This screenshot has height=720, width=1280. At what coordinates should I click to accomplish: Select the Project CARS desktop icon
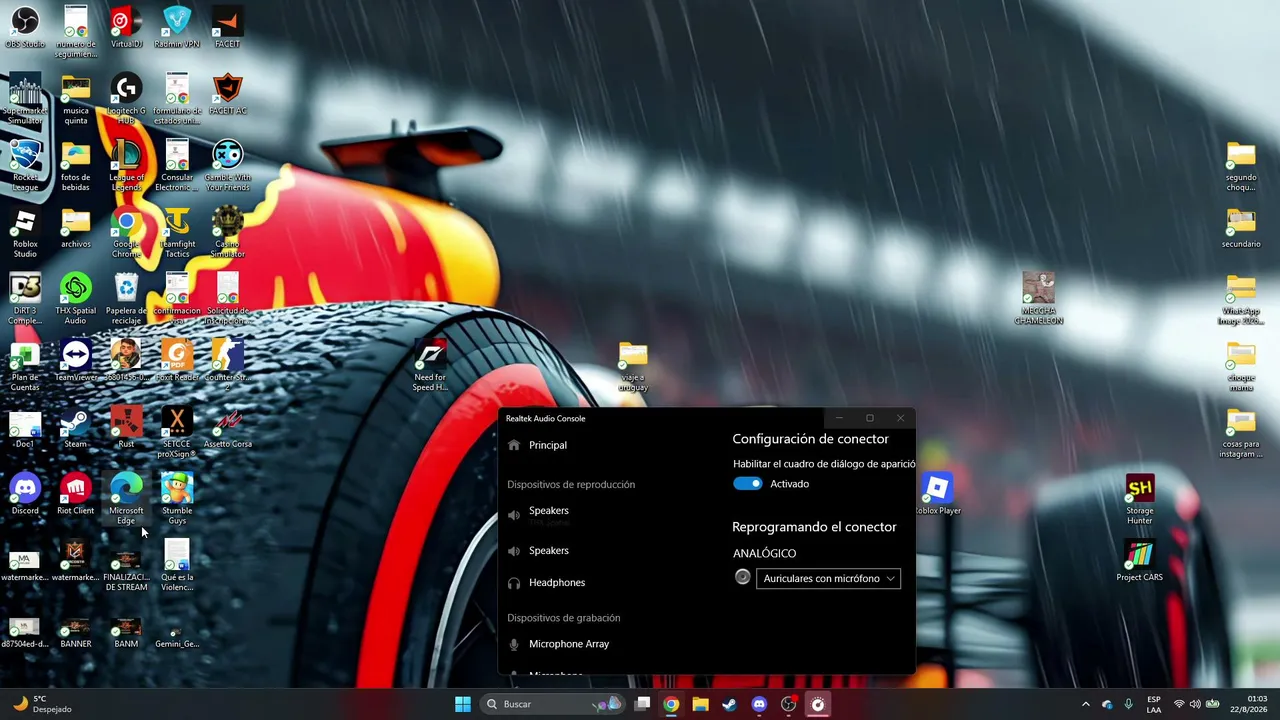coord(1140,561)
